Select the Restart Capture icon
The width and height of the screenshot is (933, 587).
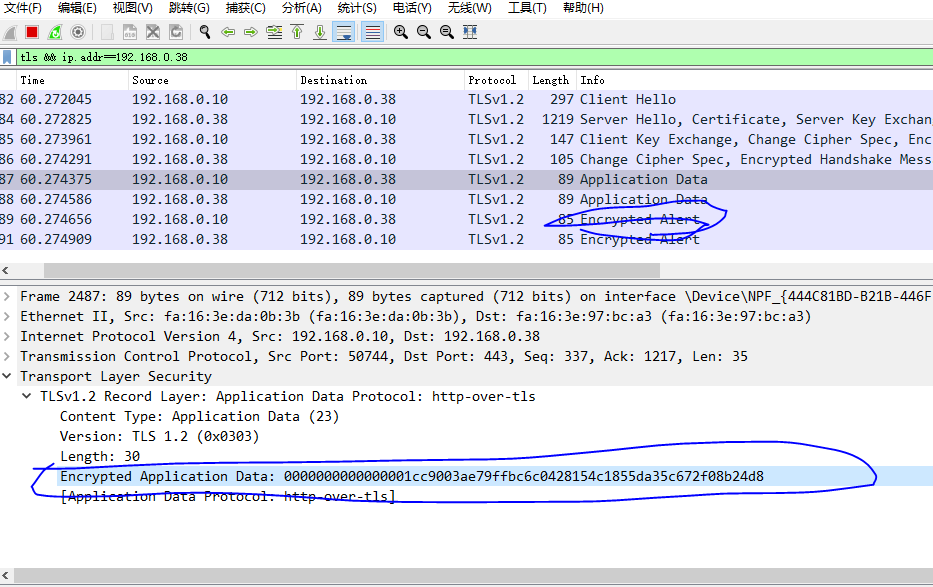(x=54, y=31)
